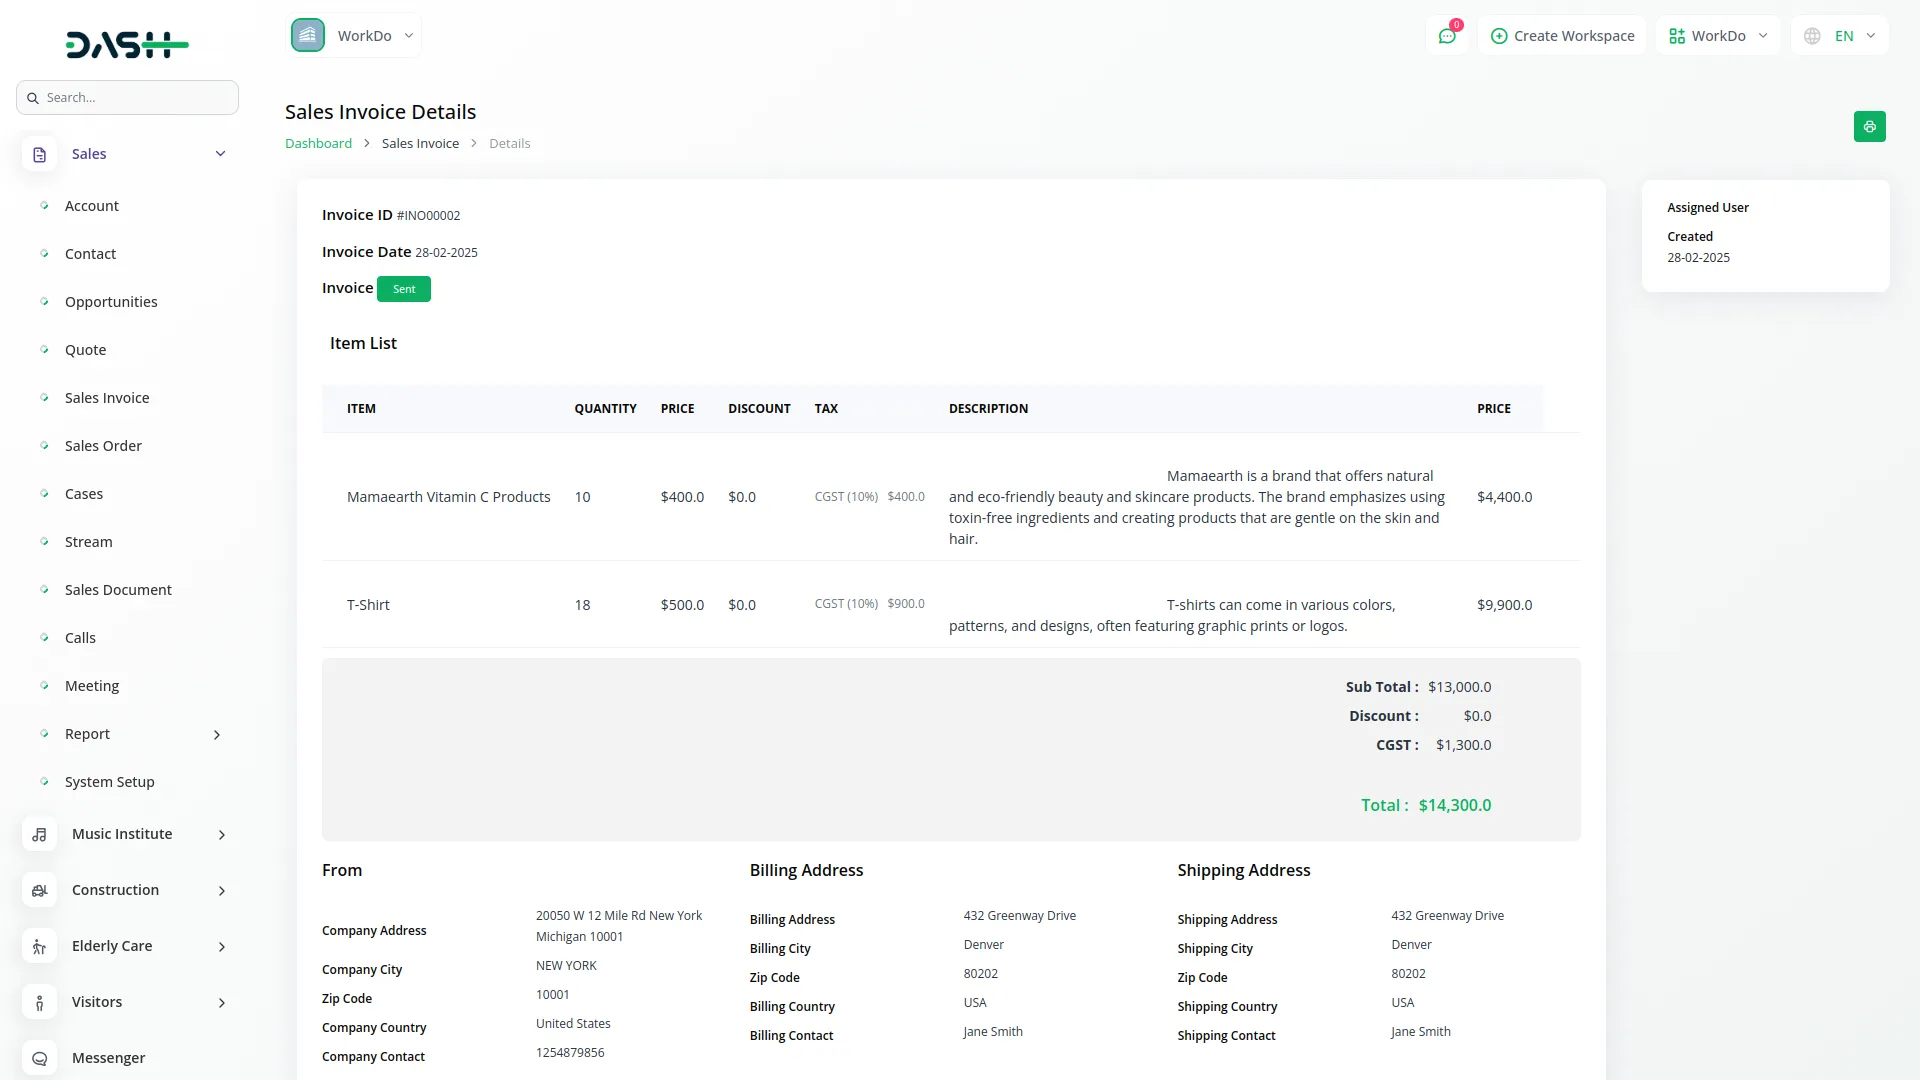Expand the Report submenu
The height and width of the screenshot is (1080, 1920).
point(217,735)
